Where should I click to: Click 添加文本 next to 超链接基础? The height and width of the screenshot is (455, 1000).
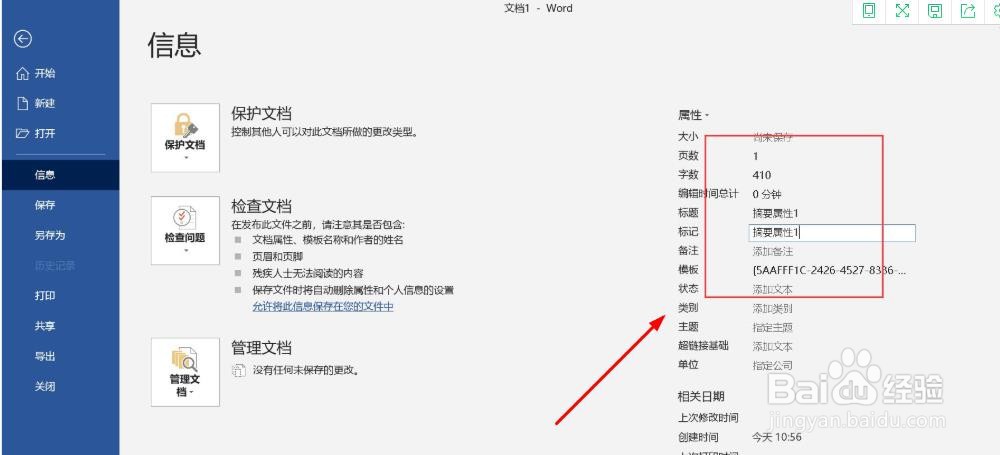coord(773,347)
